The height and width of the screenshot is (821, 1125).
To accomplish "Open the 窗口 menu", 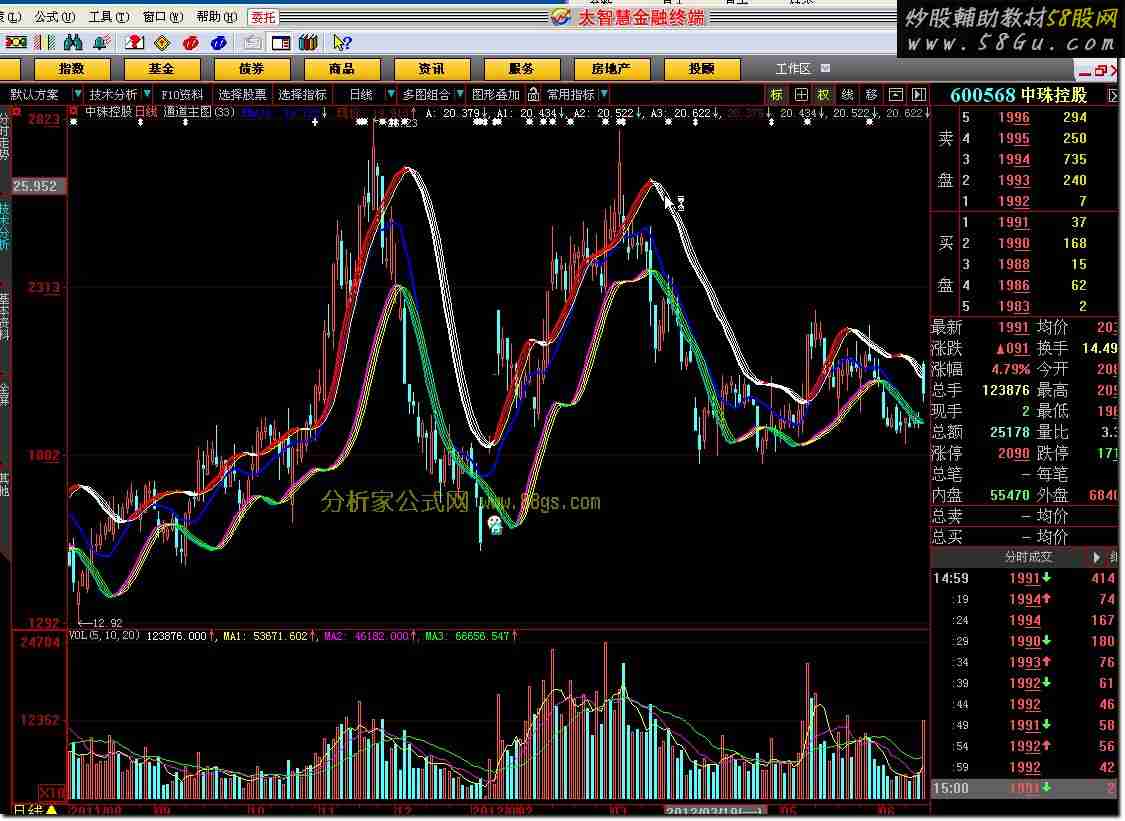I will pos(163,16).
